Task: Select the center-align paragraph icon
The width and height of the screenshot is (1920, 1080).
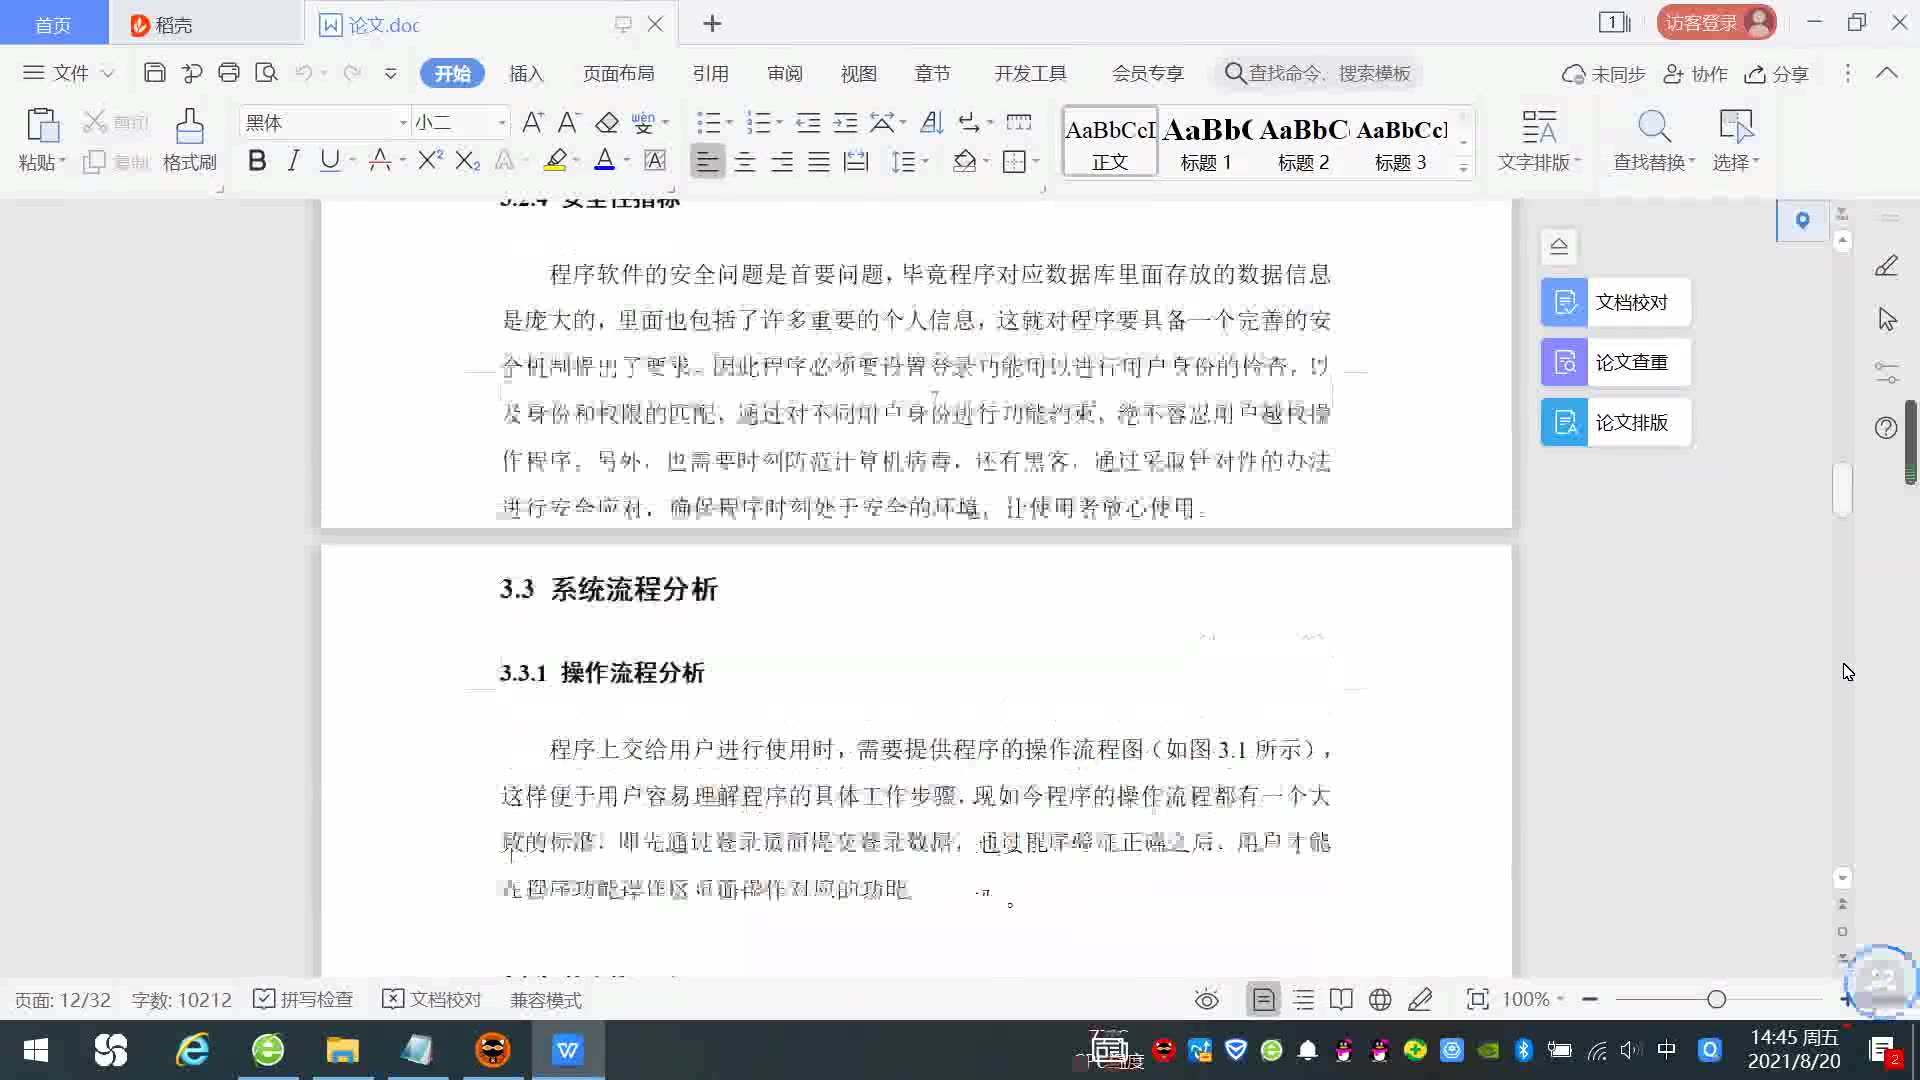Action: 745,162
